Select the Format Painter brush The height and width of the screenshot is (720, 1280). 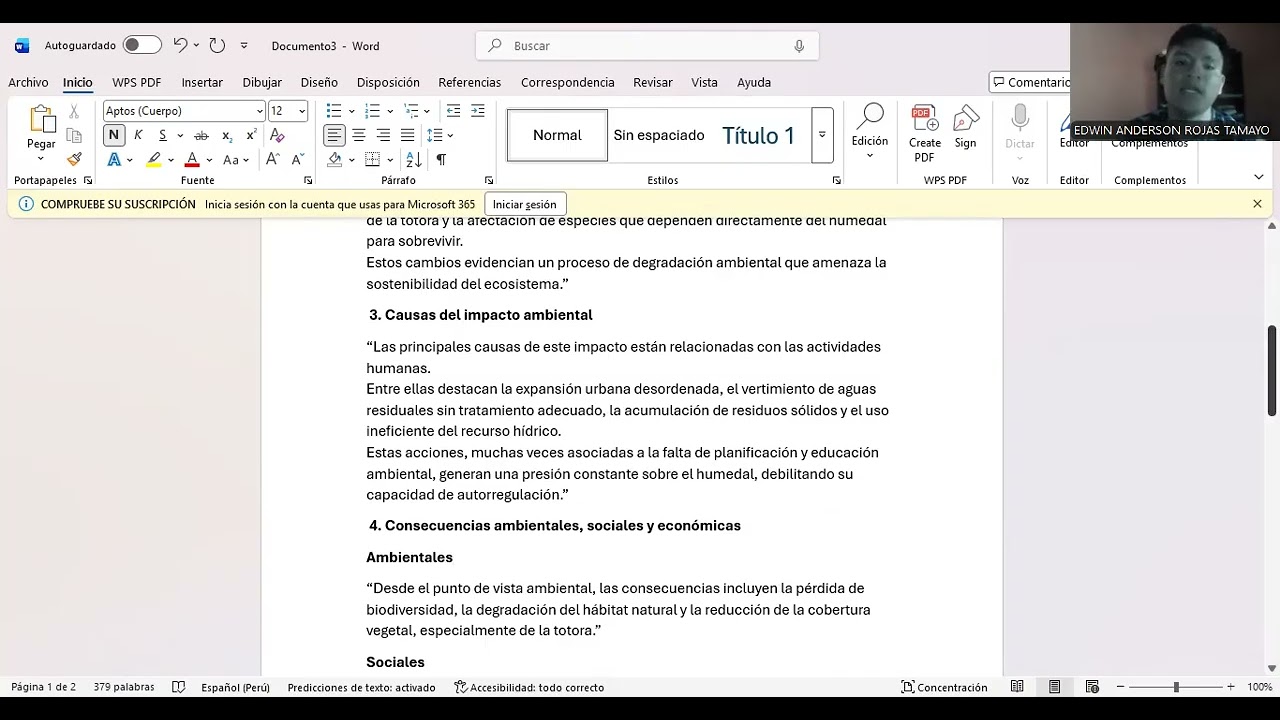pyautogui.click(x=74, y=159)
